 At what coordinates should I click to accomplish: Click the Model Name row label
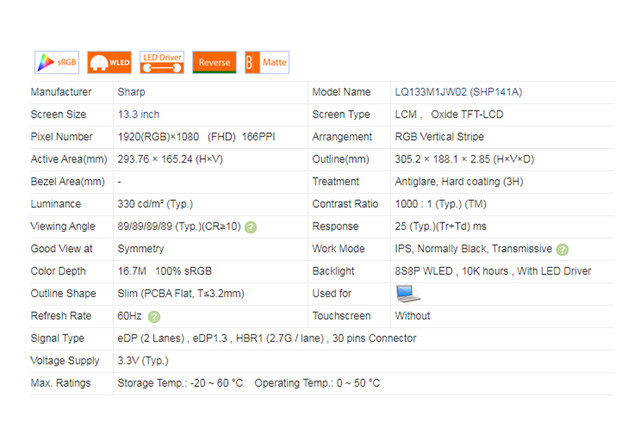point(342,92)
